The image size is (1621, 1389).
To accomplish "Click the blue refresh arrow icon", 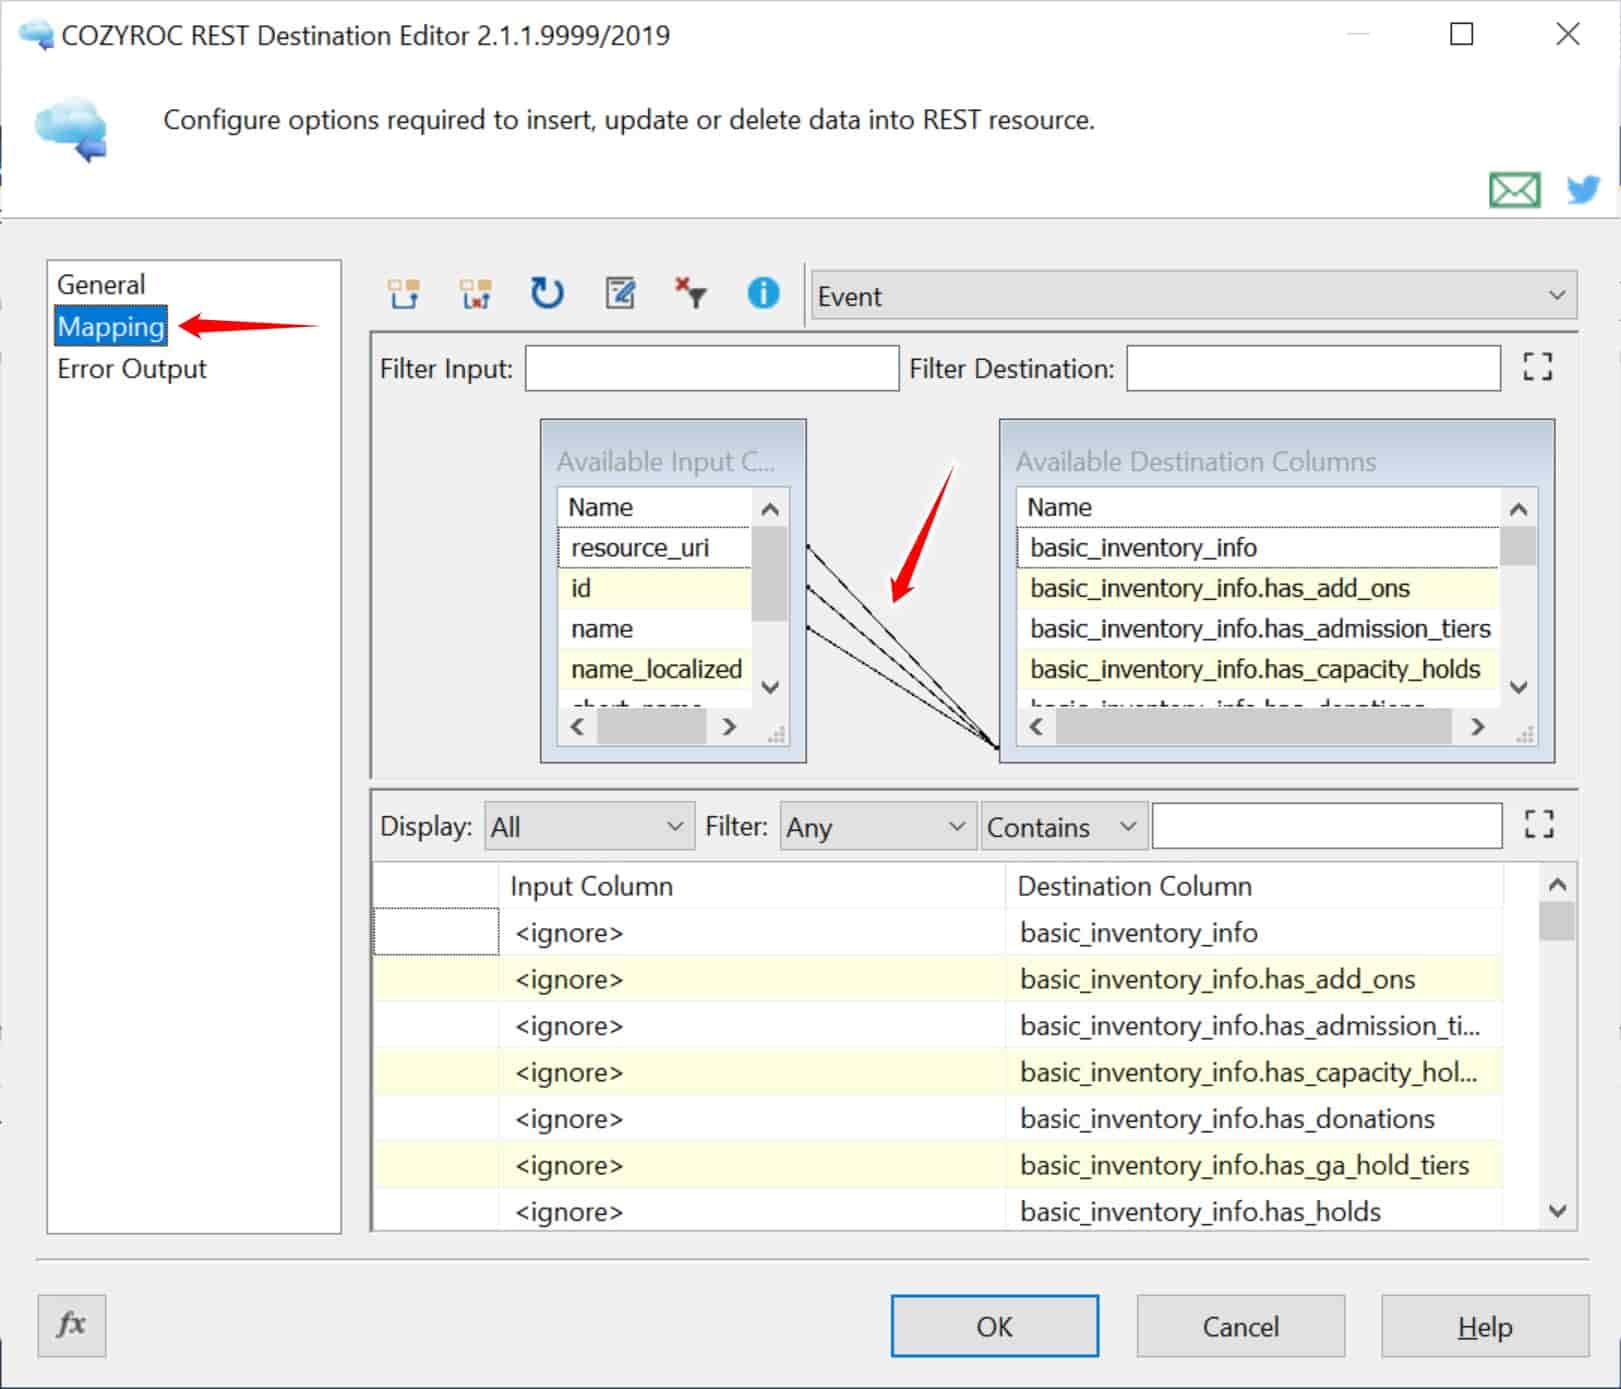I will tap(547, 293).
